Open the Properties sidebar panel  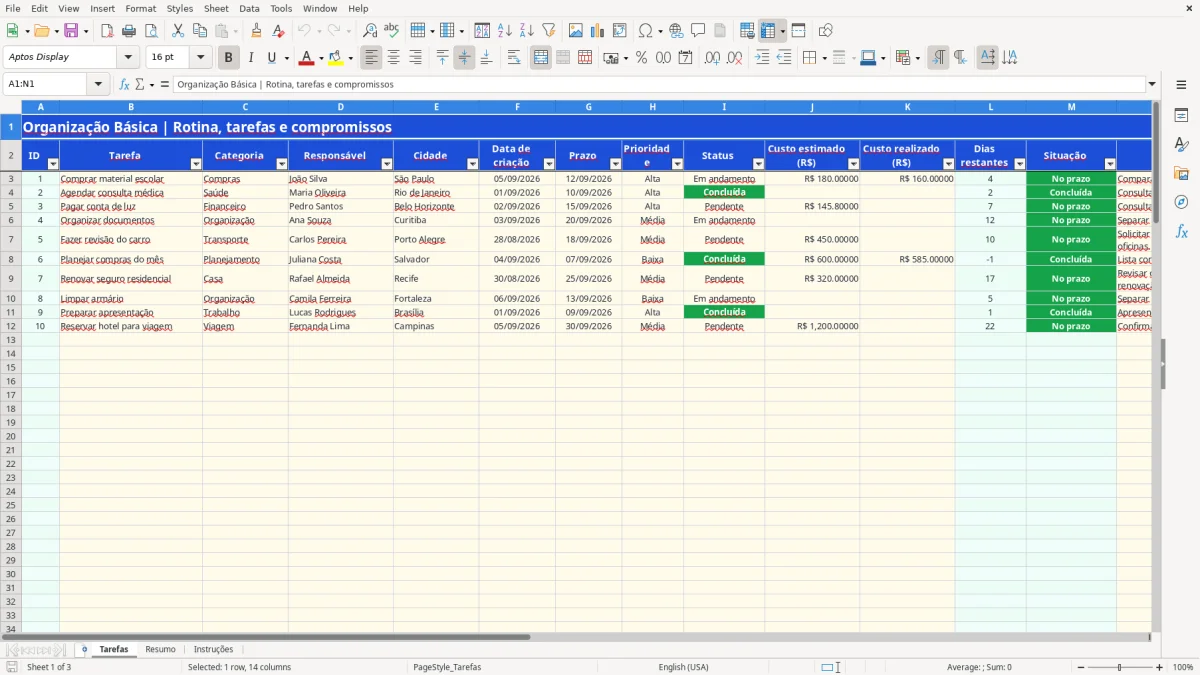(1181, 116)
